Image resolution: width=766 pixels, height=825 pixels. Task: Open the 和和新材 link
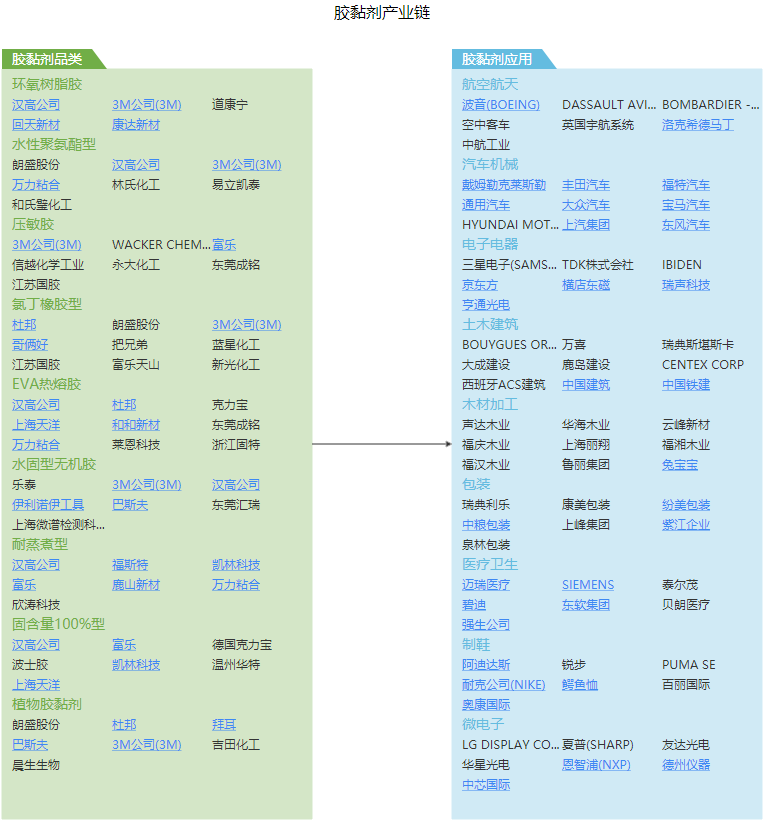click(x=136, y=425)
